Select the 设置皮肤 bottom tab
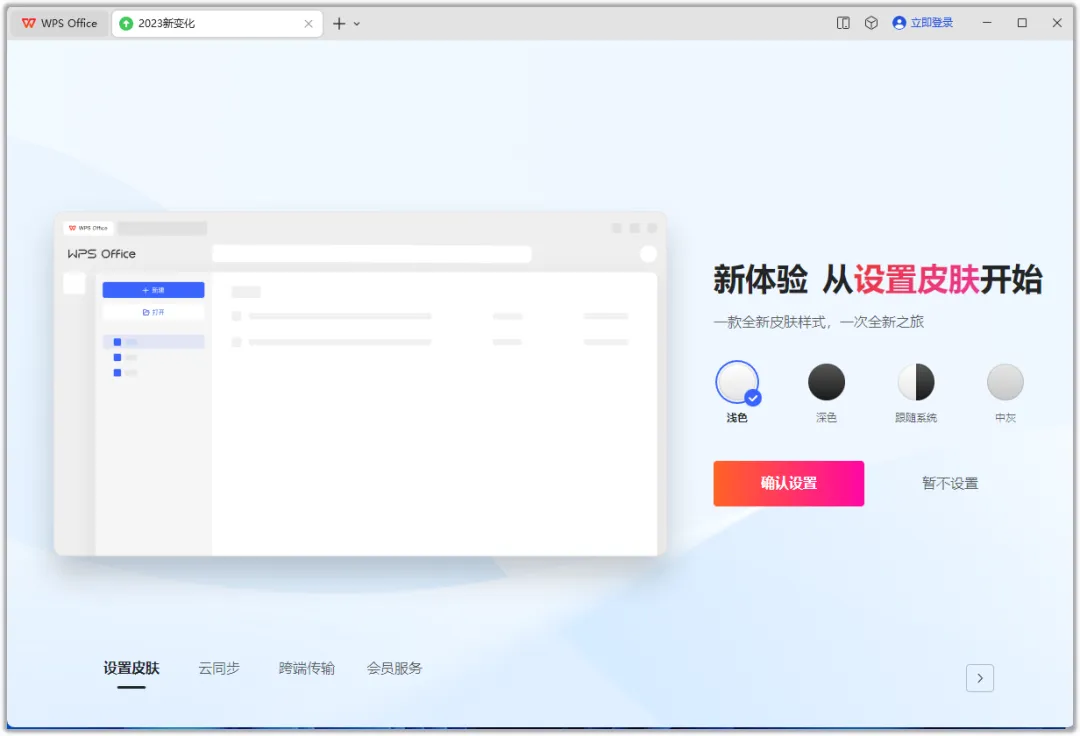 (132, 669)
